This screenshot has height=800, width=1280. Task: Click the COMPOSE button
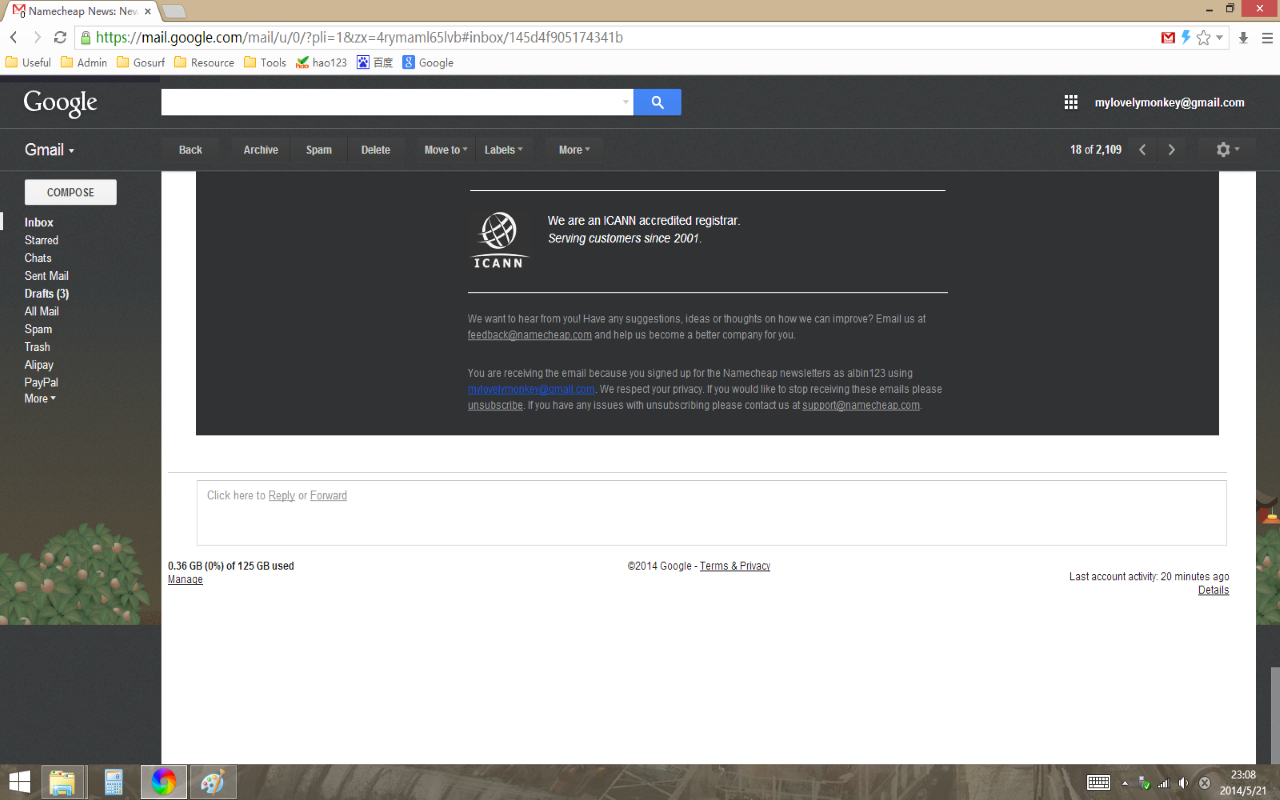(70, 192)
